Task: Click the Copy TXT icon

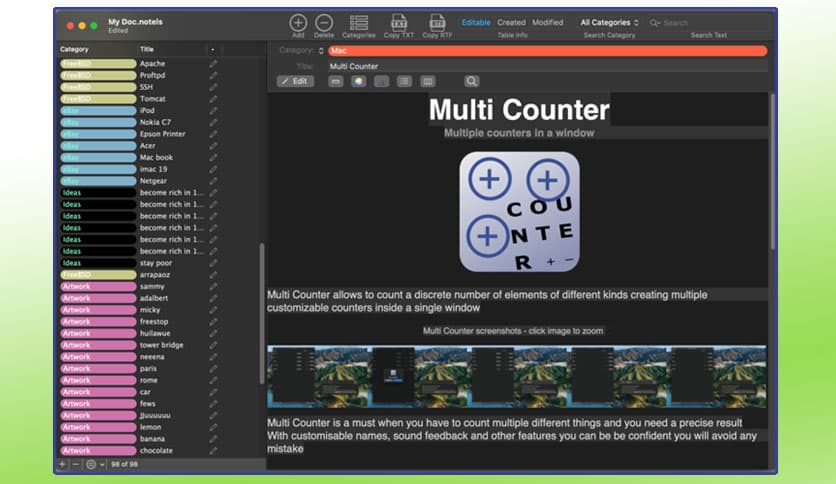Action: point(398,22)
